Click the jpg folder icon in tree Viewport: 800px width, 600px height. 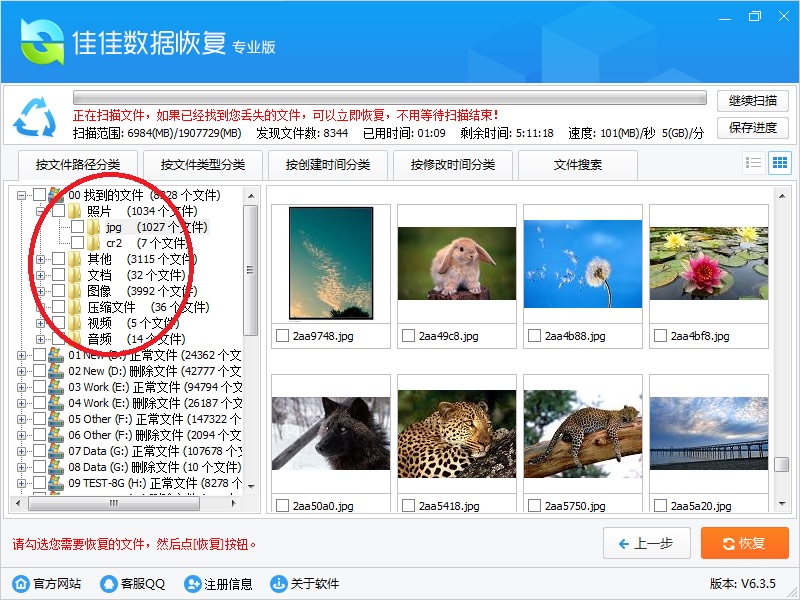click(x=94, y=227)
